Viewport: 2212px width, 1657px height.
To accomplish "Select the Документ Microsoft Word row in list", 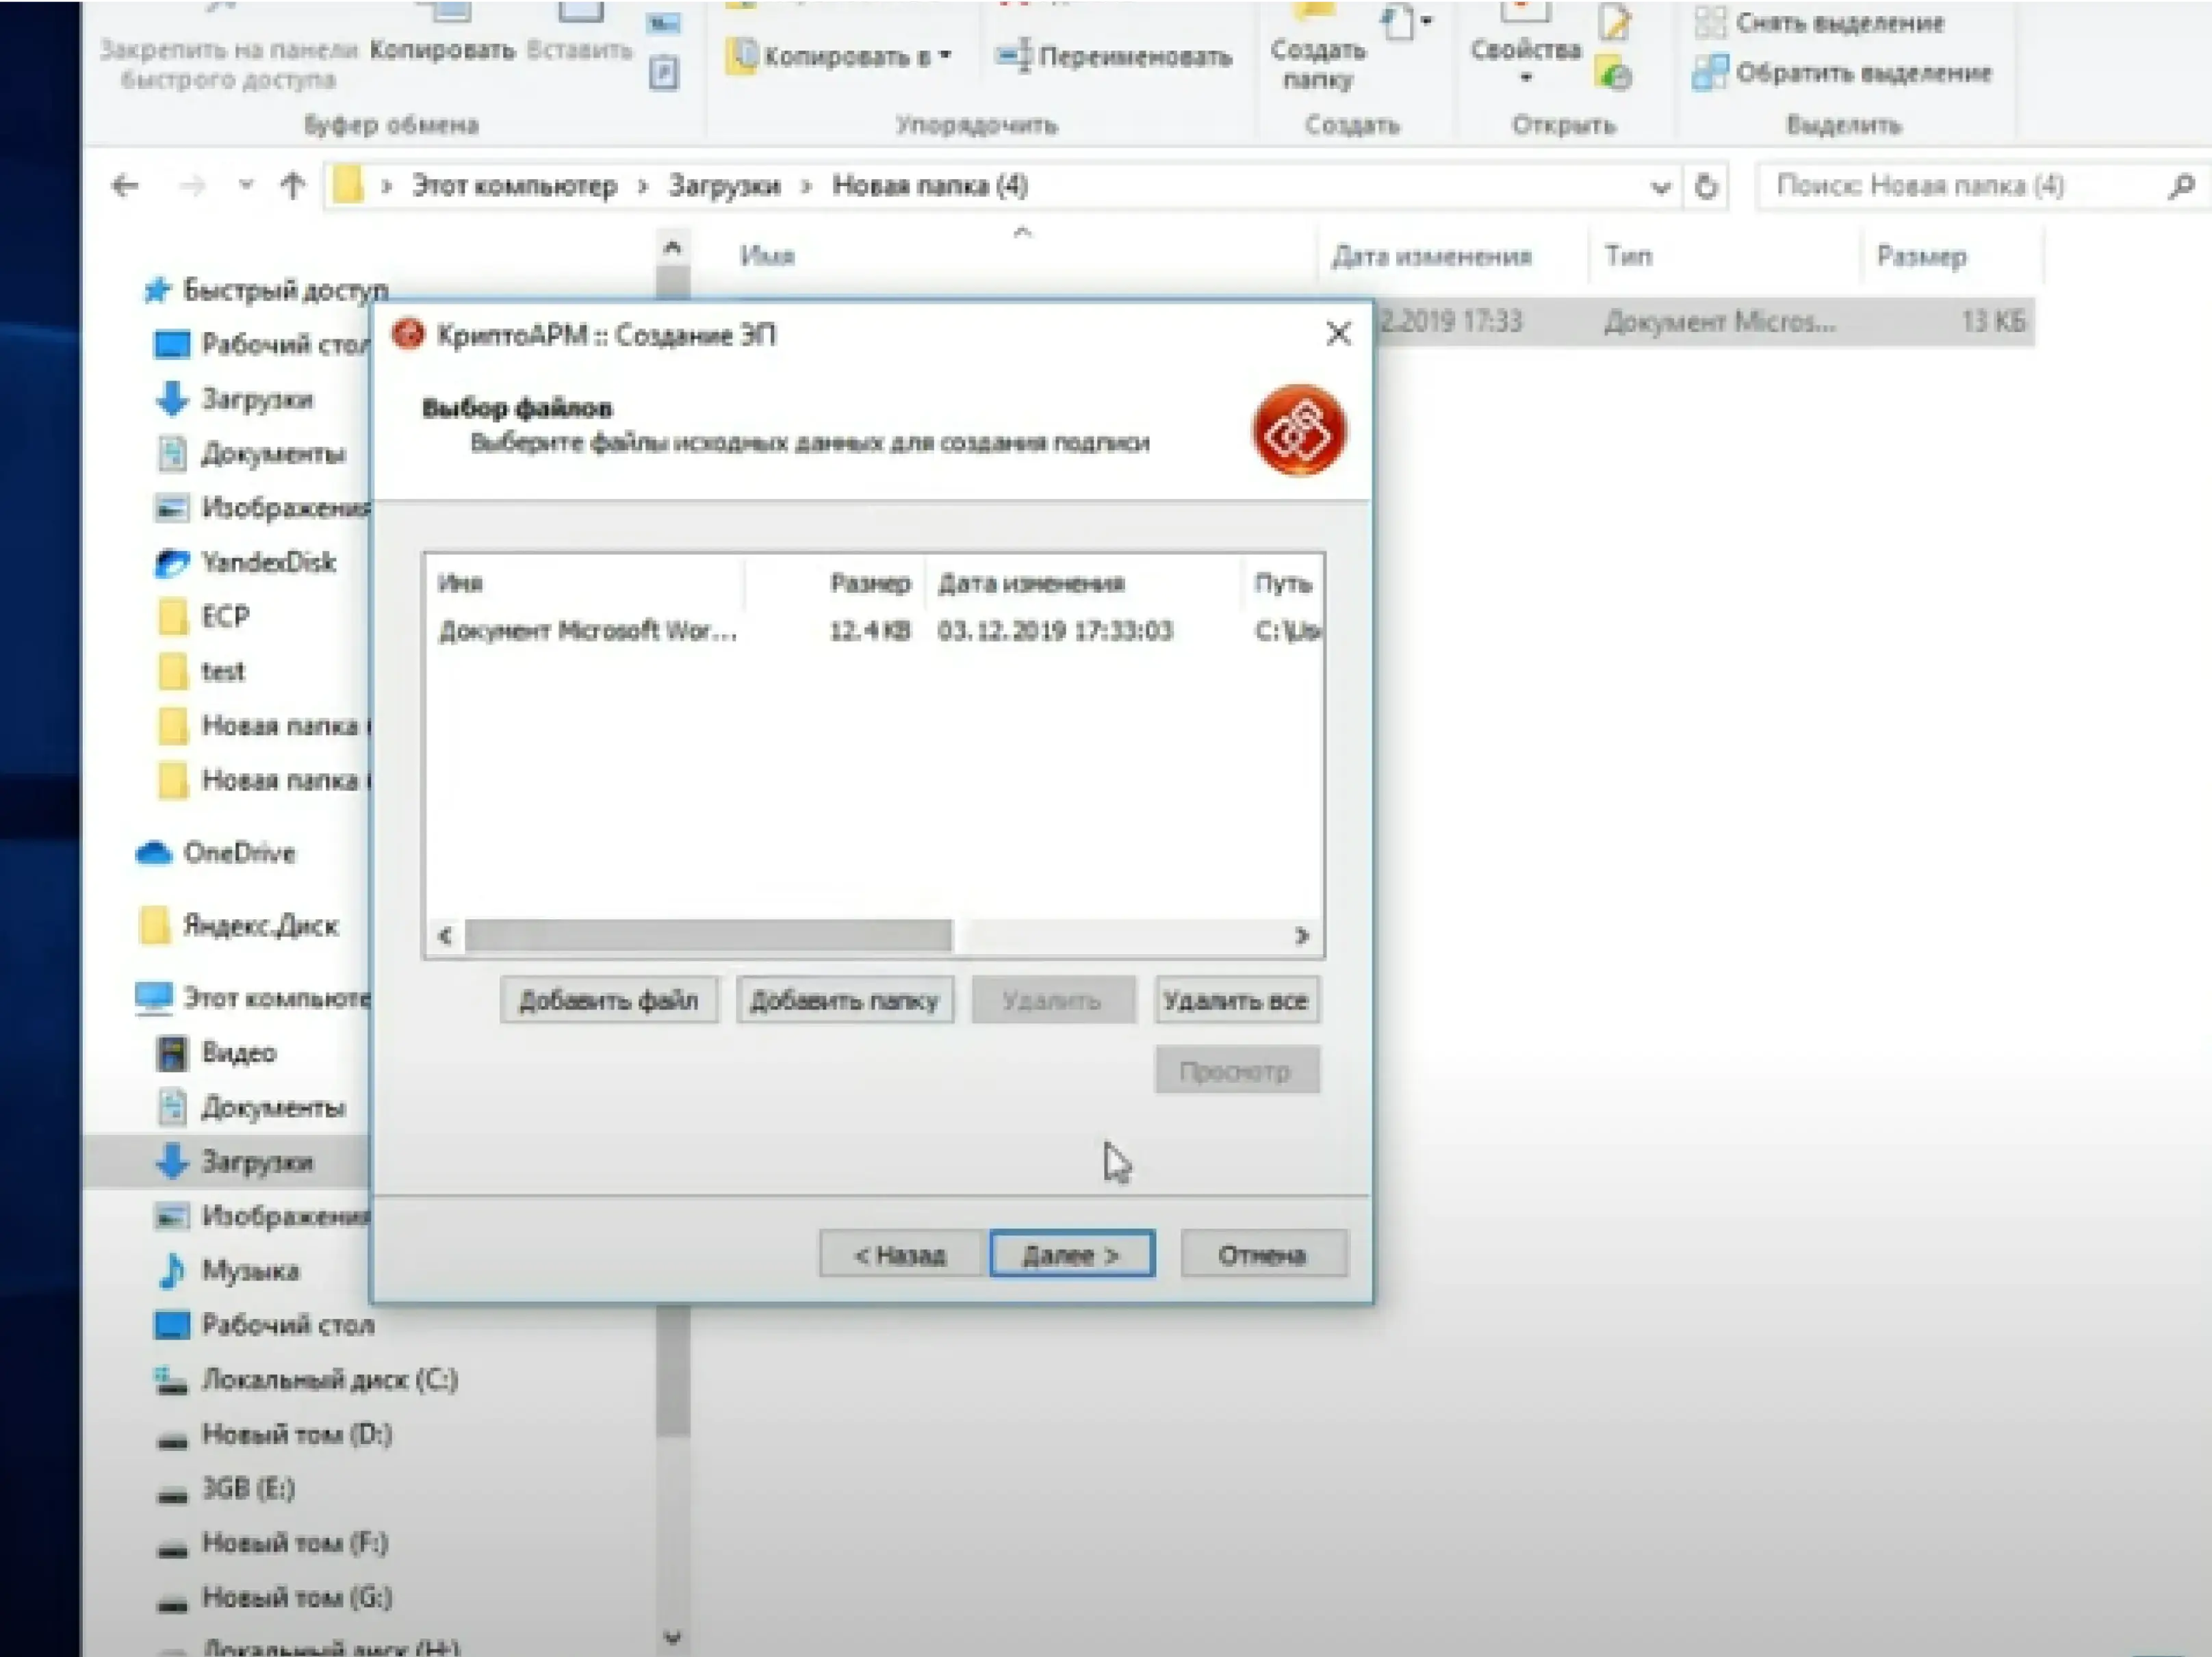I will 588,631.
